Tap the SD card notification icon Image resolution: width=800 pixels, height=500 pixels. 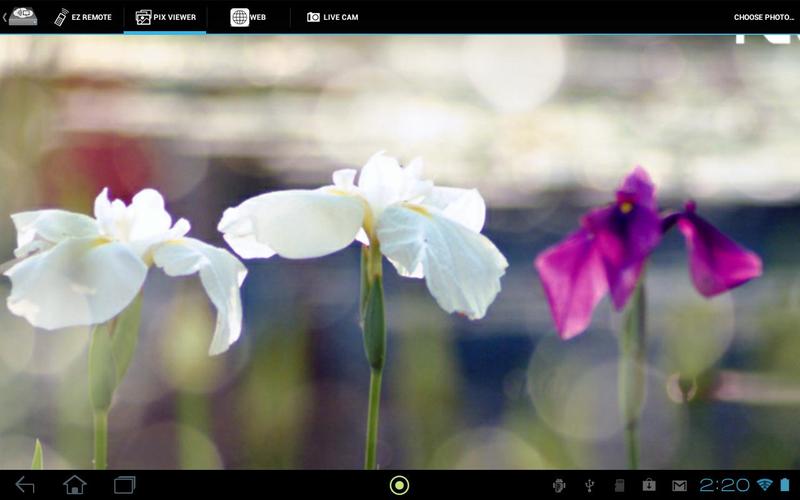pos(619,485)
